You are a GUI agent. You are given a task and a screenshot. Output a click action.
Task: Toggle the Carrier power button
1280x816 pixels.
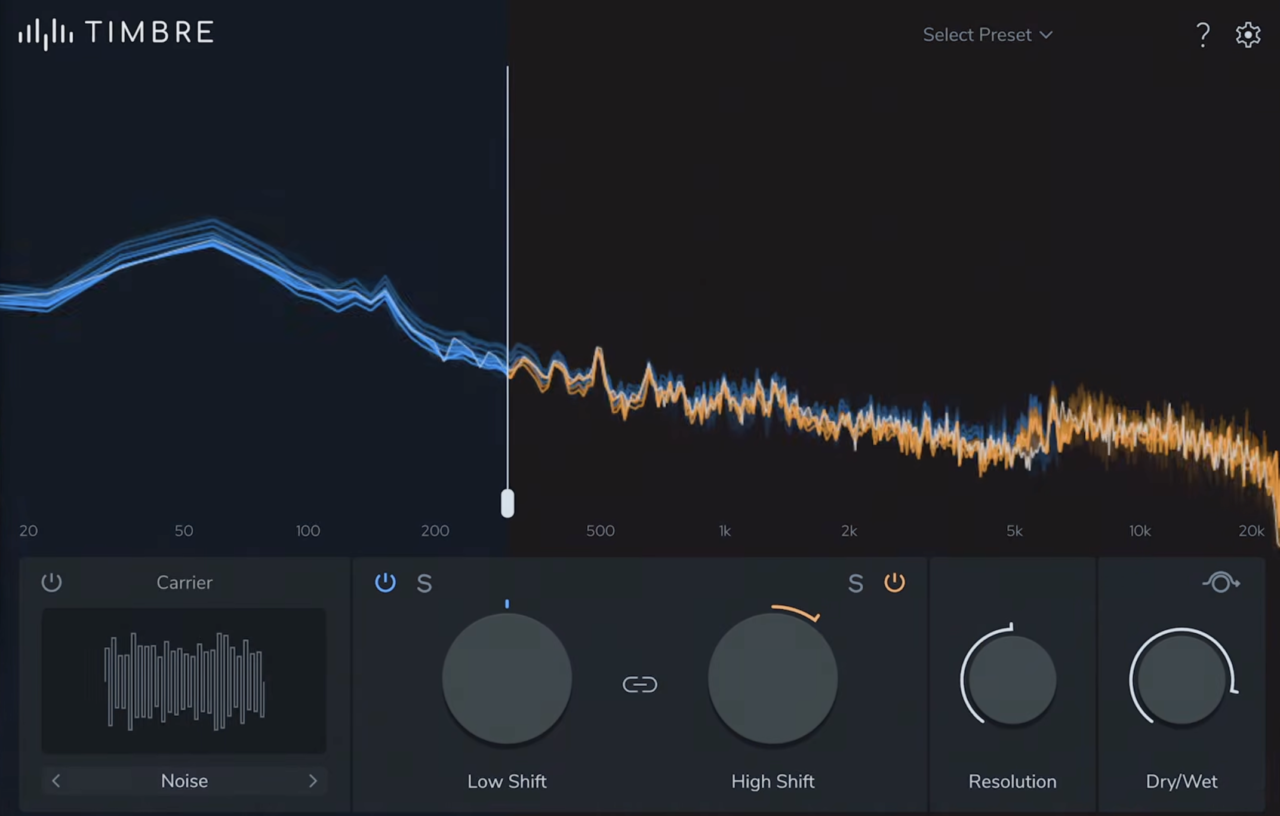(x=52, y=582)
